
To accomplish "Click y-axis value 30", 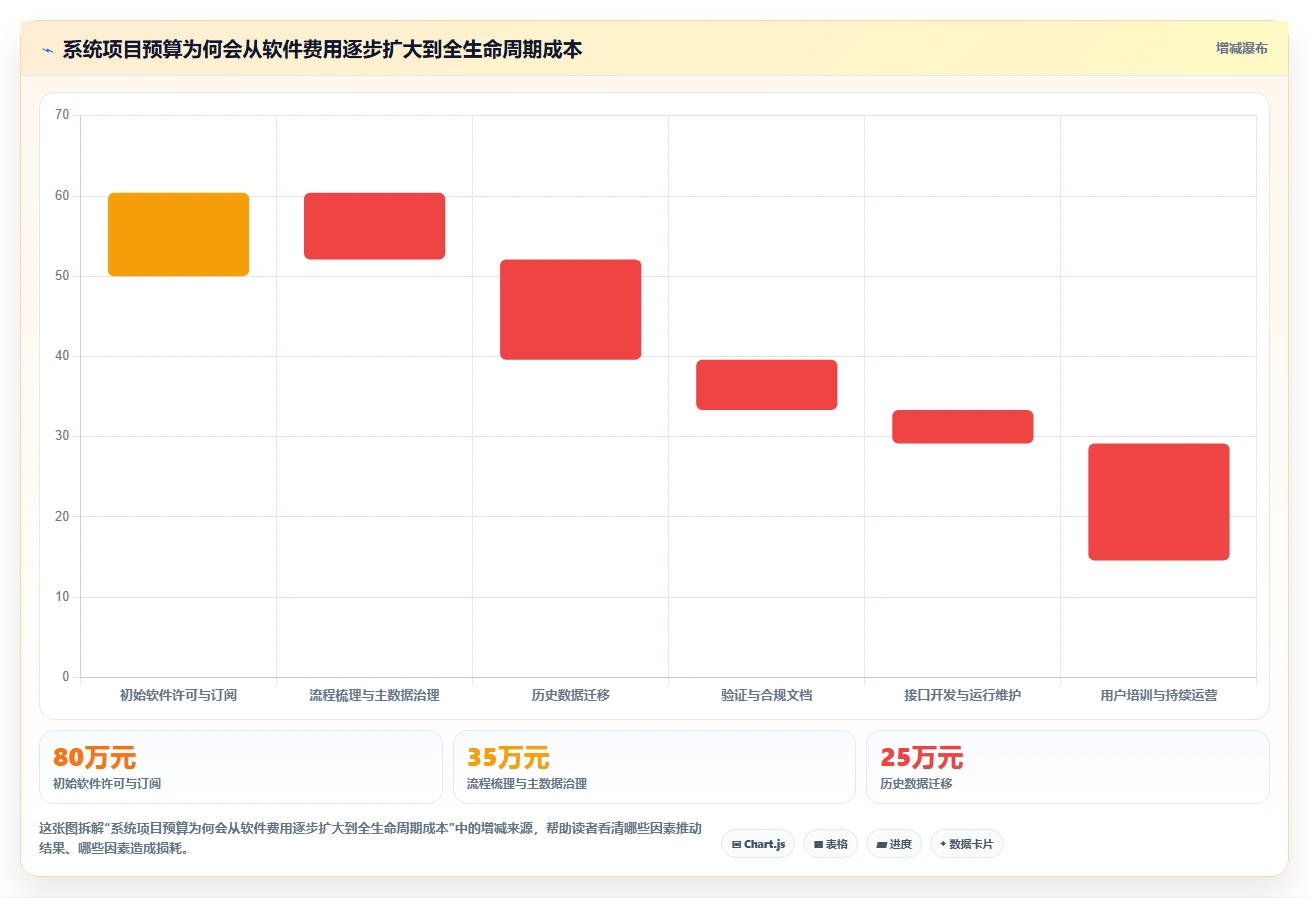I will coord(62,436).
